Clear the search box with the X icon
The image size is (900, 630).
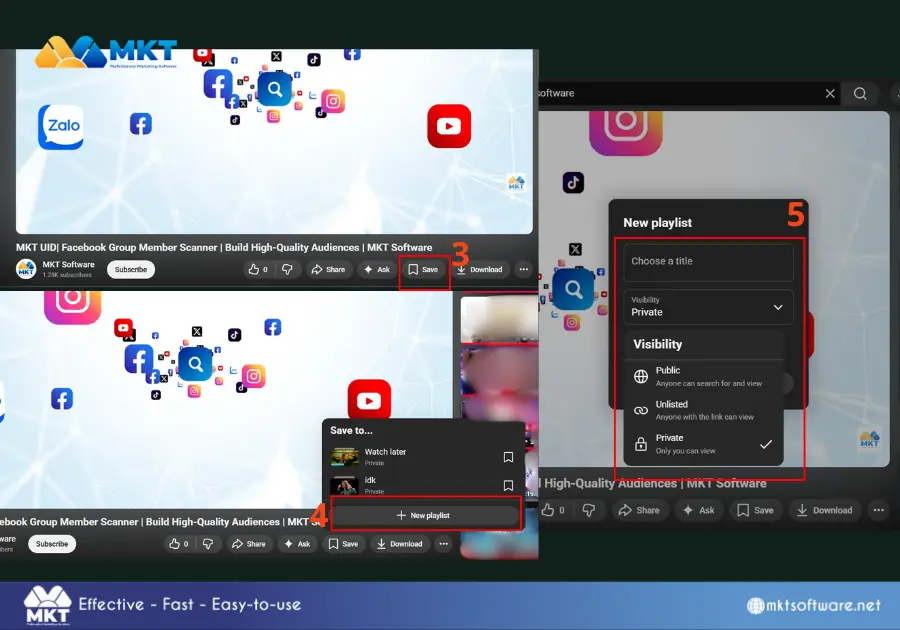coord(830,94)
